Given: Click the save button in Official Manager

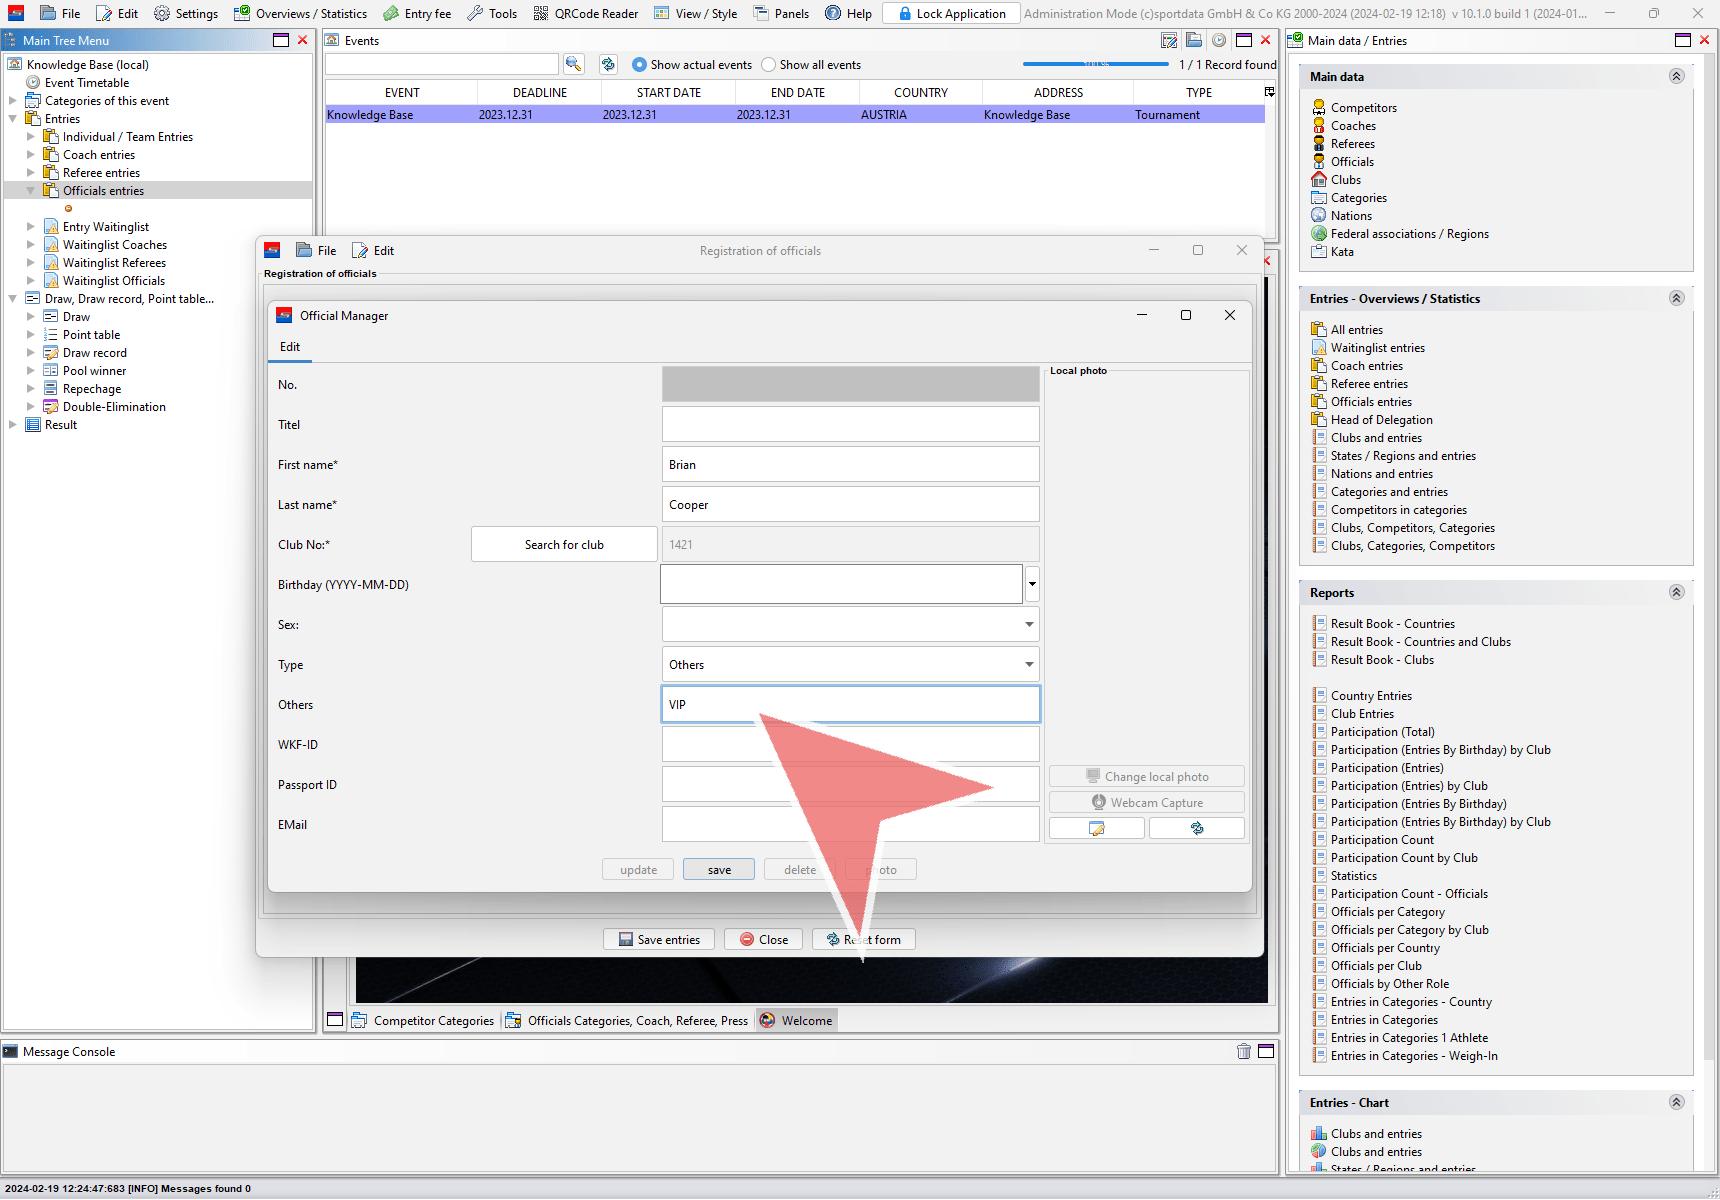Looking at the screenshot, I should click(x=719, y=870).
